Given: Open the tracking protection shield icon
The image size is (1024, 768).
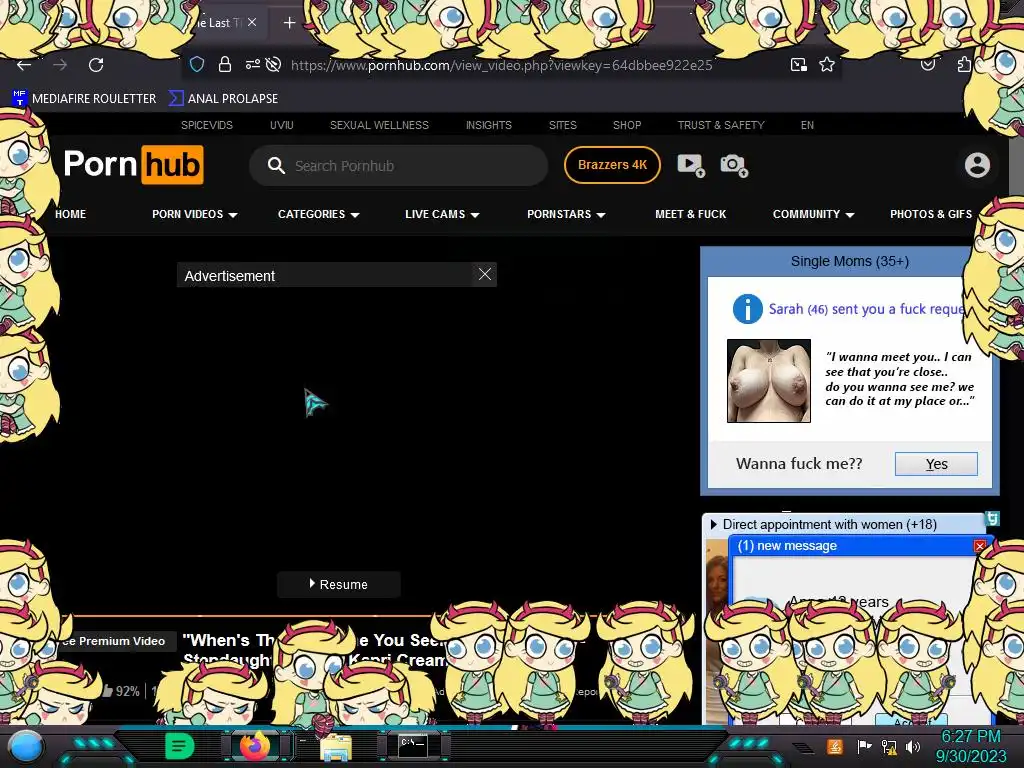Looking at the screenshot, I should (197, 64).
